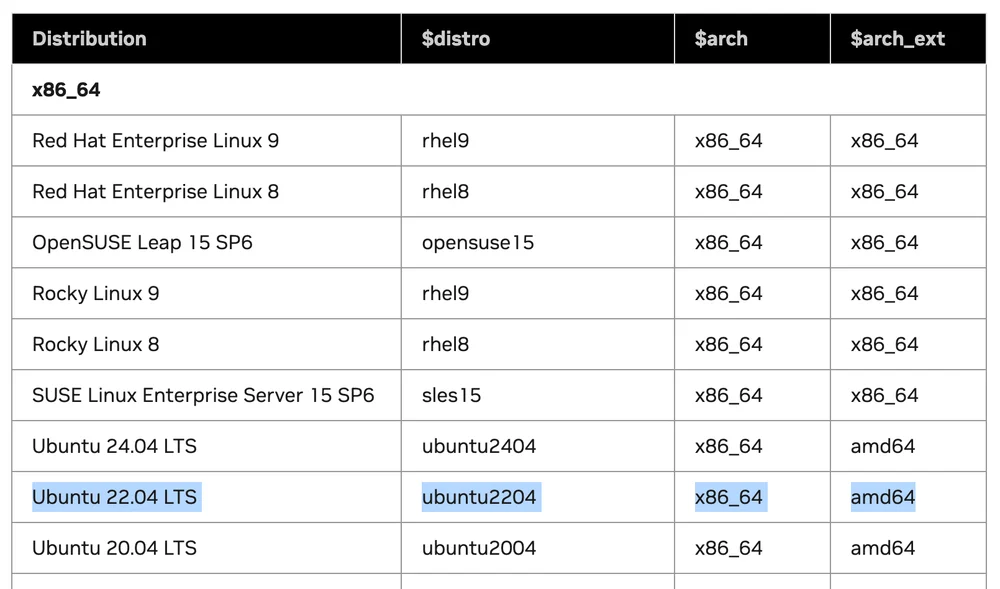Click the Rocky Linux 9 cell
This screenshot has height=589, width=1000.
(x=96, y=294)
